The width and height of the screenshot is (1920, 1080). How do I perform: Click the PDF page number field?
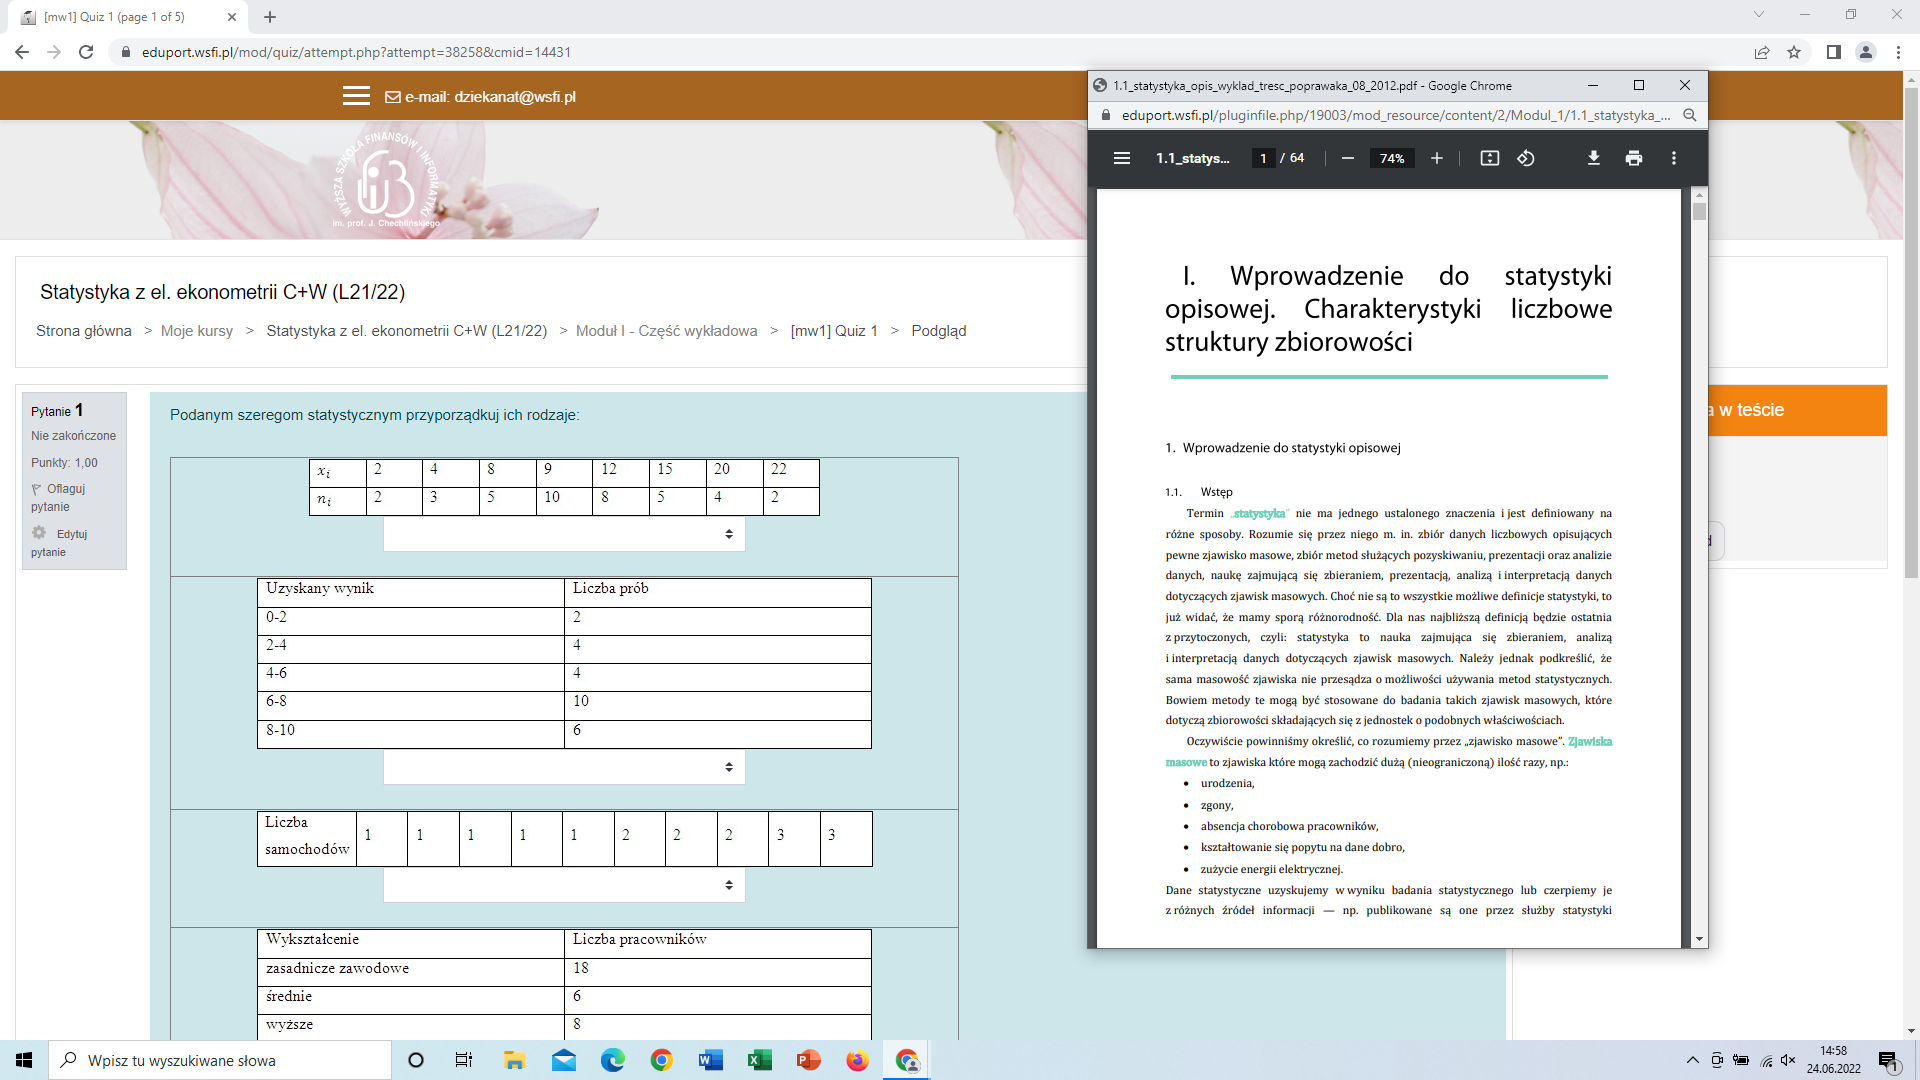click(x=1263, y=158)
